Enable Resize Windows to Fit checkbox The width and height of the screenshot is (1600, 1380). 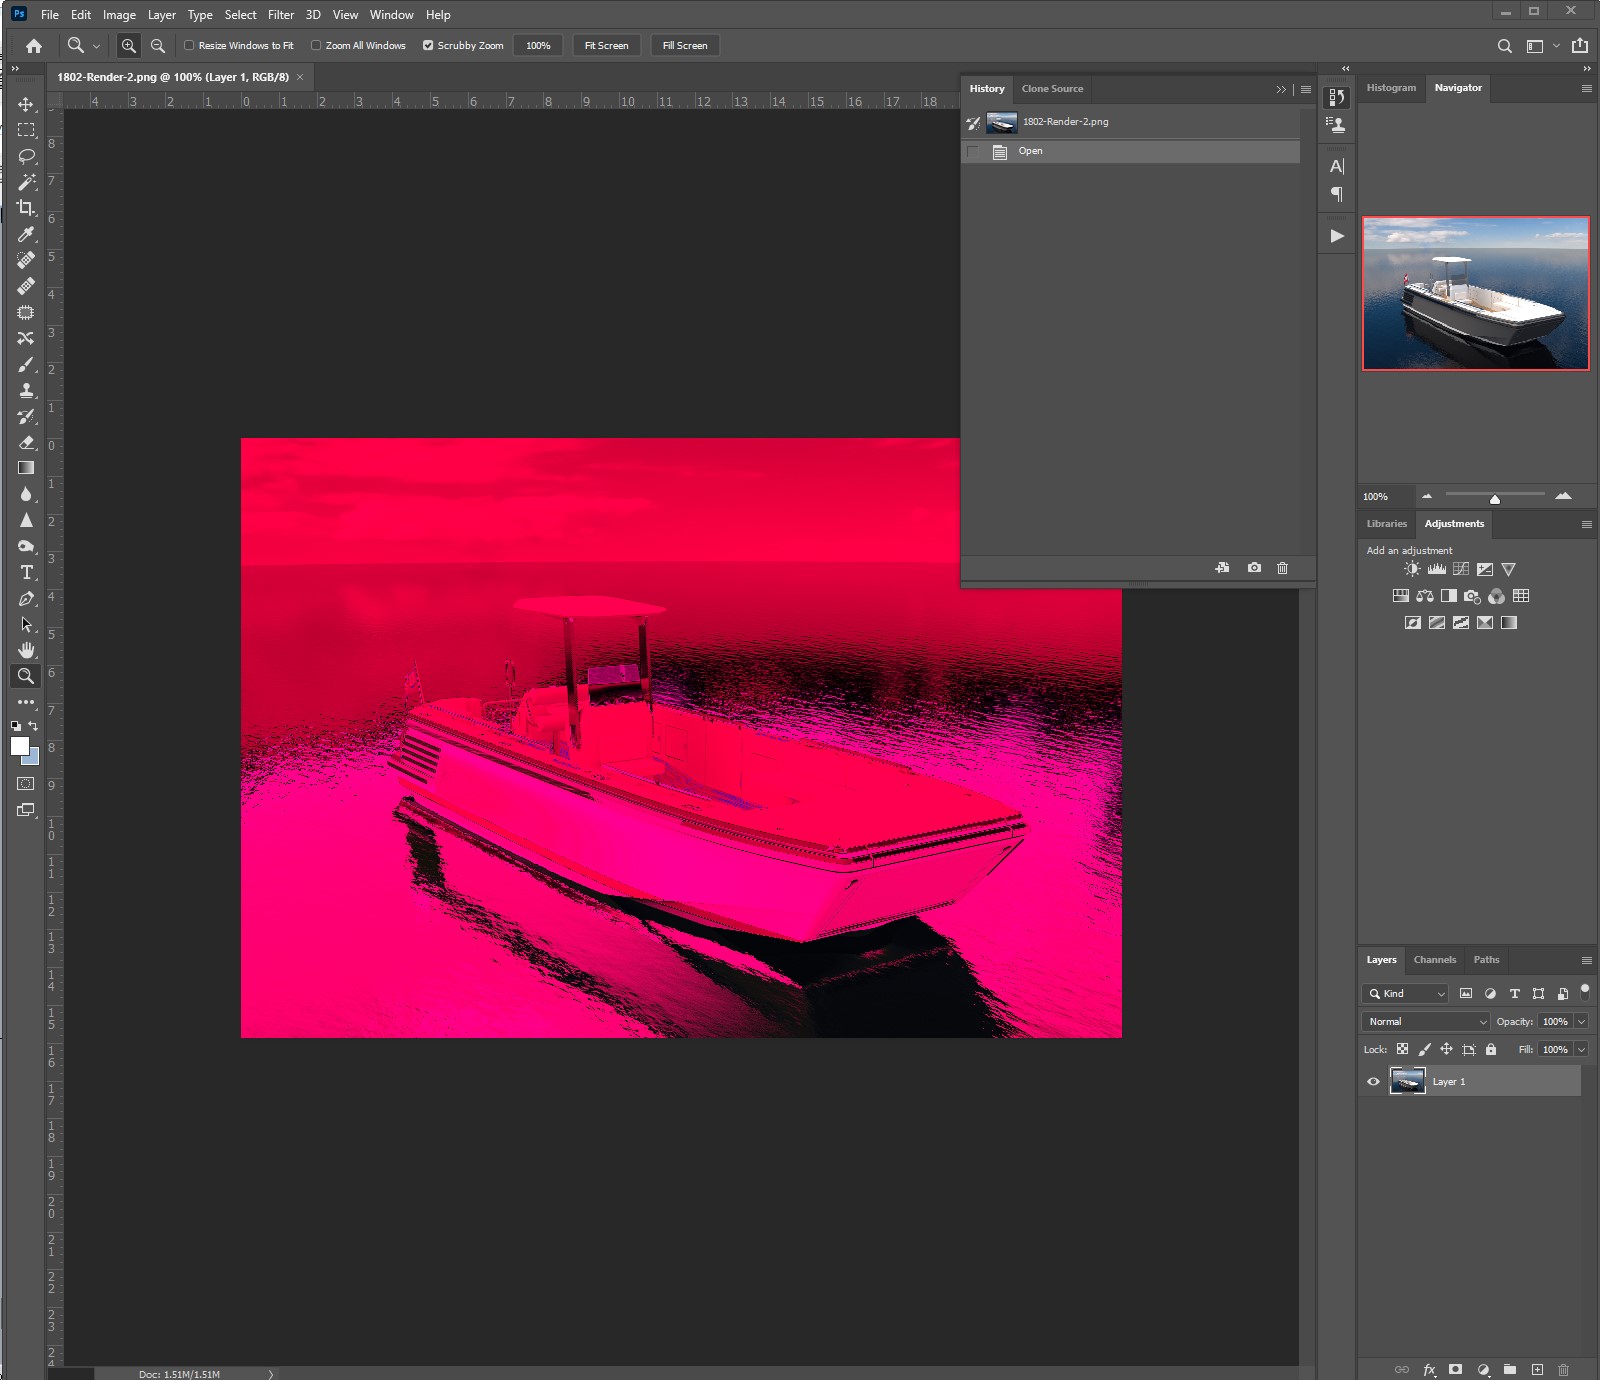(x=189, y=45)
